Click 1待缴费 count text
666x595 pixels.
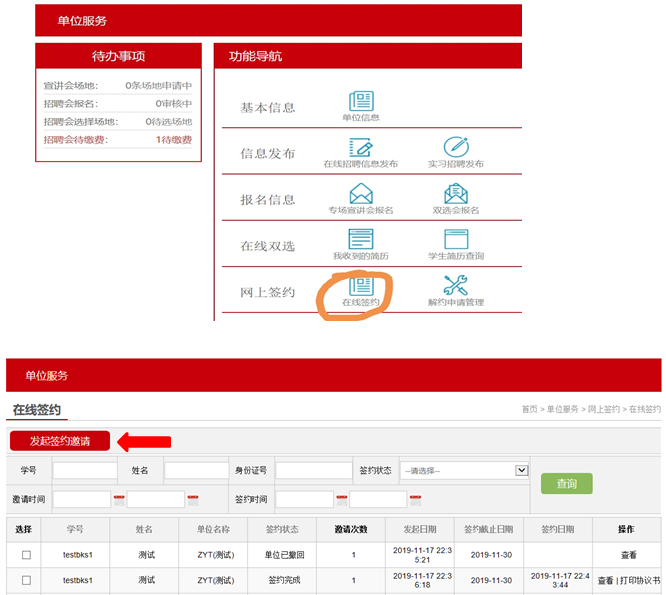pos(174,140)
